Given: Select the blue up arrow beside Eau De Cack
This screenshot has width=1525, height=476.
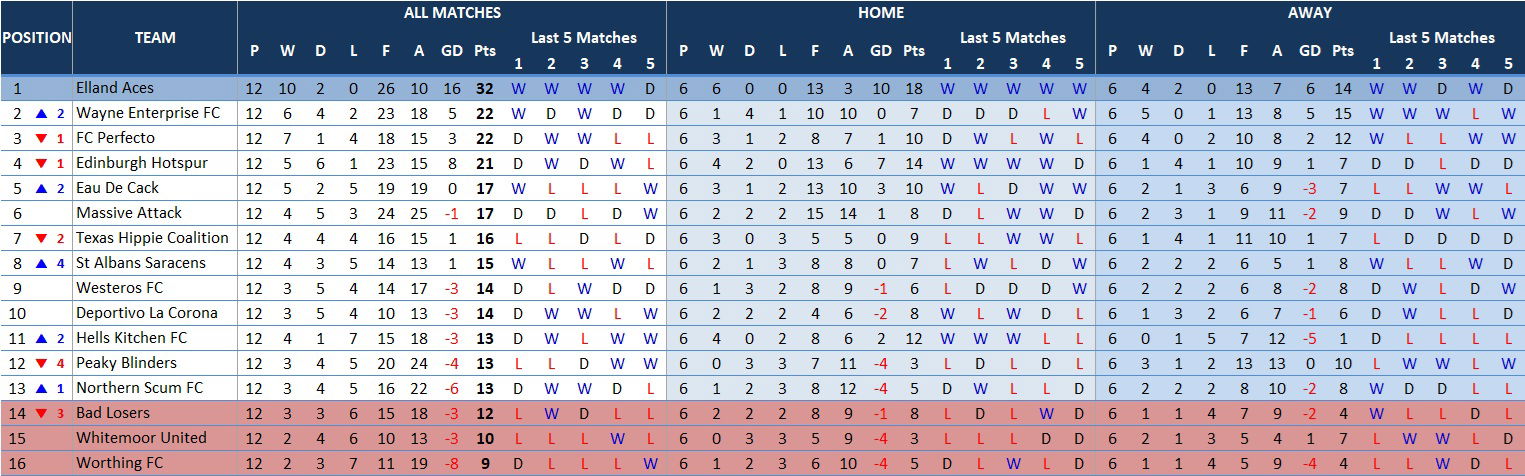Looking at the screenshot, I should (x=41, y=188).
